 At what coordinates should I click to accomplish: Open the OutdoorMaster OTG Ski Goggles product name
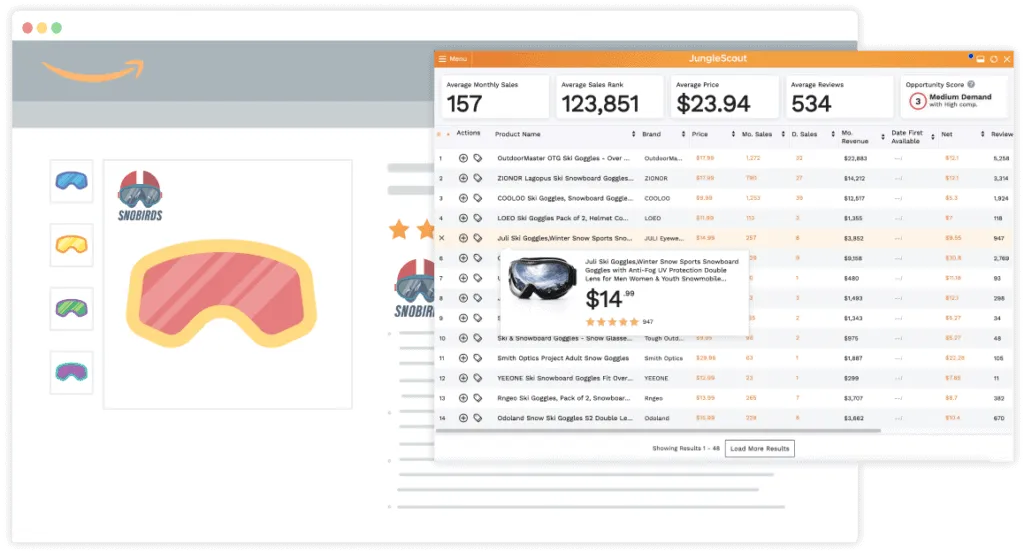pyautogui.click(x=563, y=158)
